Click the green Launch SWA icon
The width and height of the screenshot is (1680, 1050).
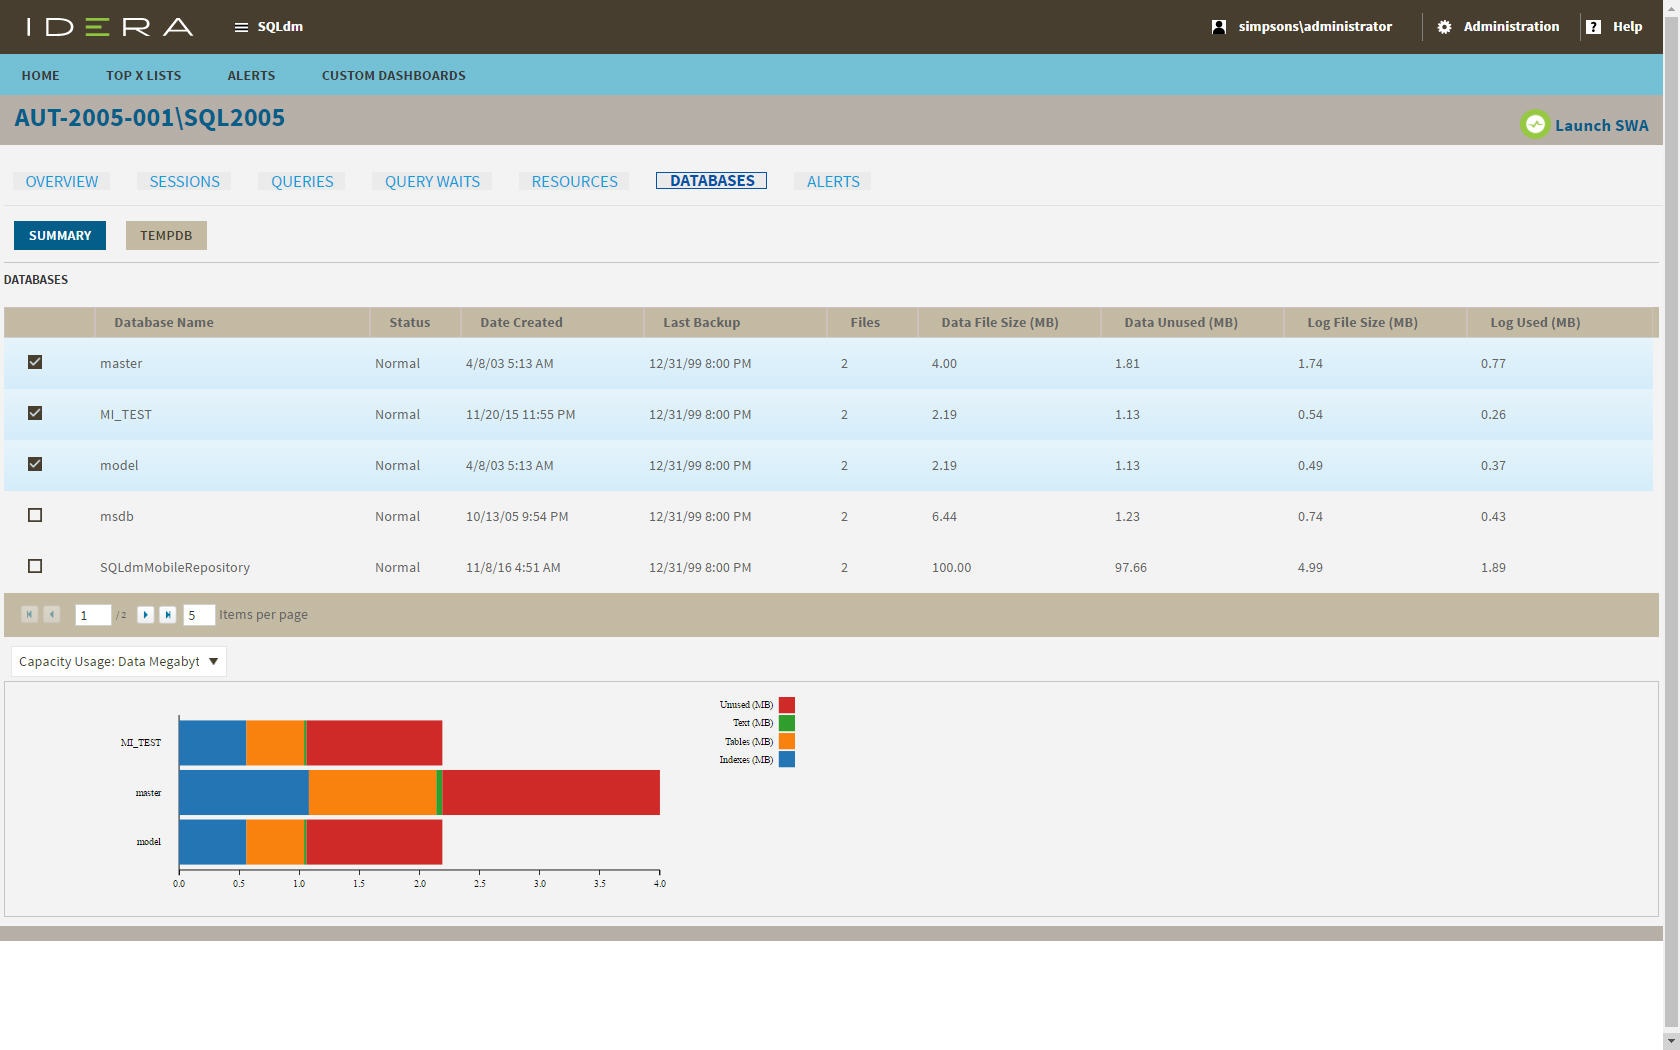1534,125
